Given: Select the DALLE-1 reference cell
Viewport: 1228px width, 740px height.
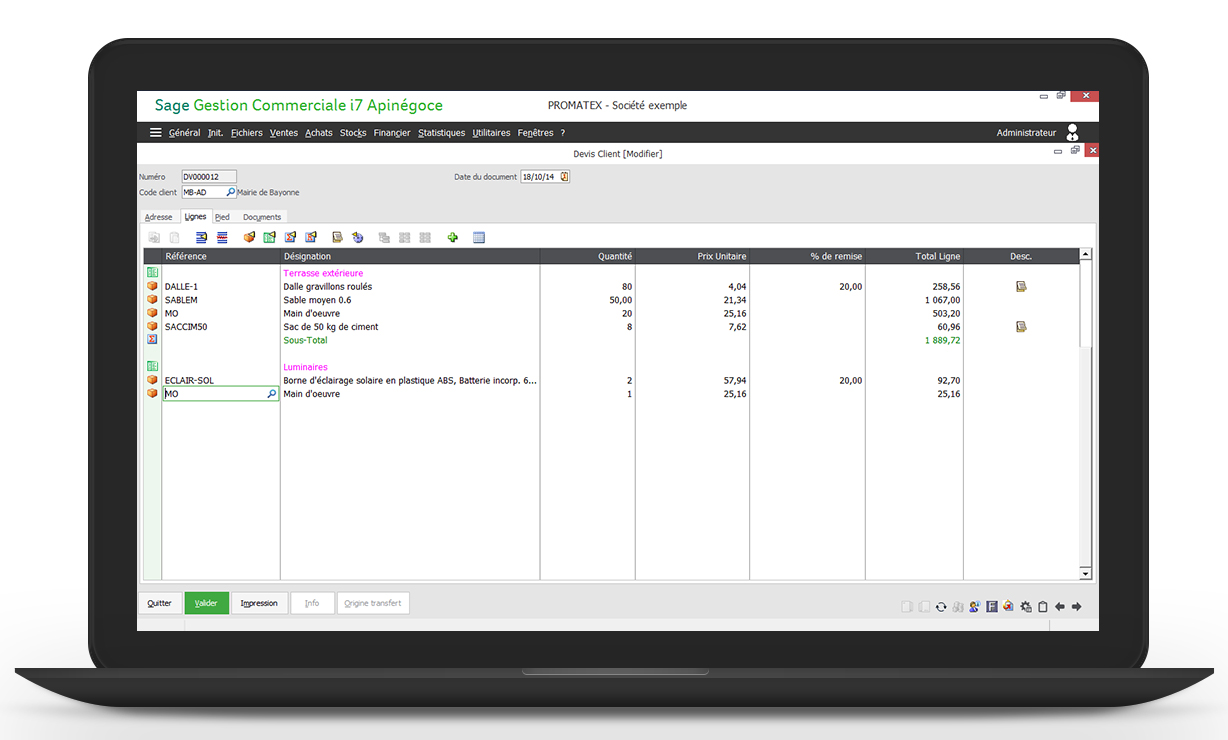Looking at the screenshot, I should click(x=221, y=286).
